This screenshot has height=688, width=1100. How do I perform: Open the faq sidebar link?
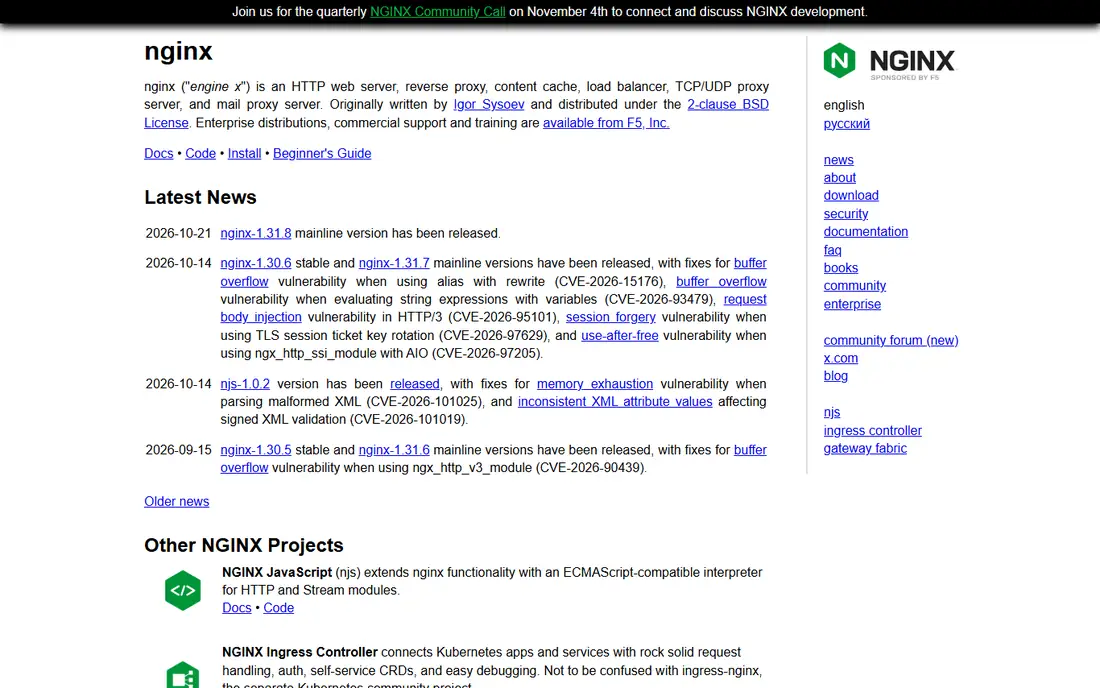pos(832,250)
